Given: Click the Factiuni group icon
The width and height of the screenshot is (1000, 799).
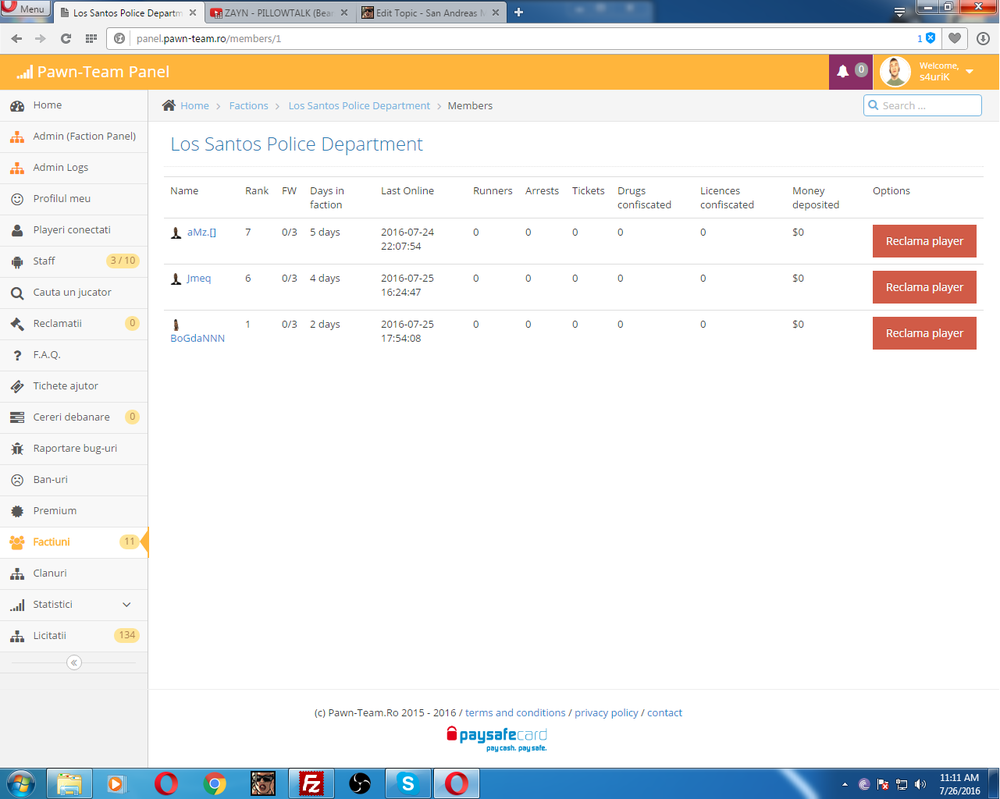Looking at the screenshot, I should [17, 542].
